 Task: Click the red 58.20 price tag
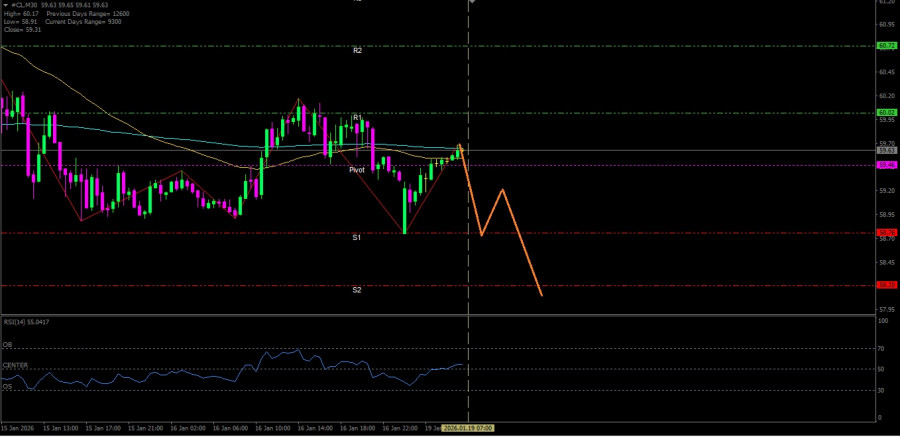coord(887,285)
